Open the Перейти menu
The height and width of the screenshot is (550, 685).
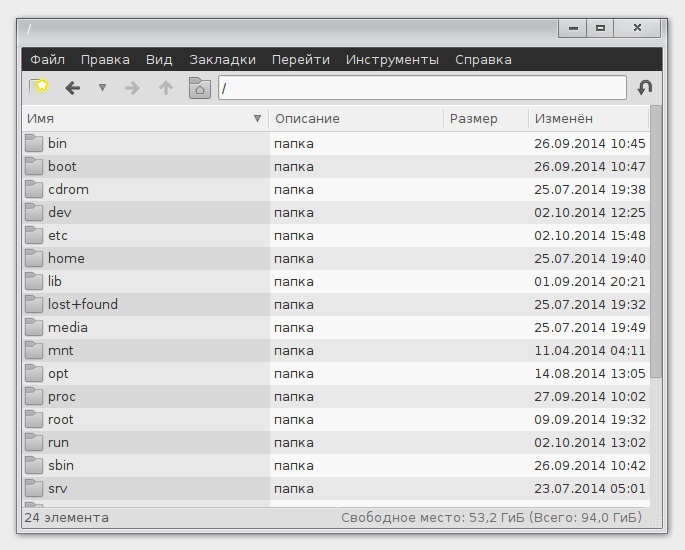pos(301,59)
